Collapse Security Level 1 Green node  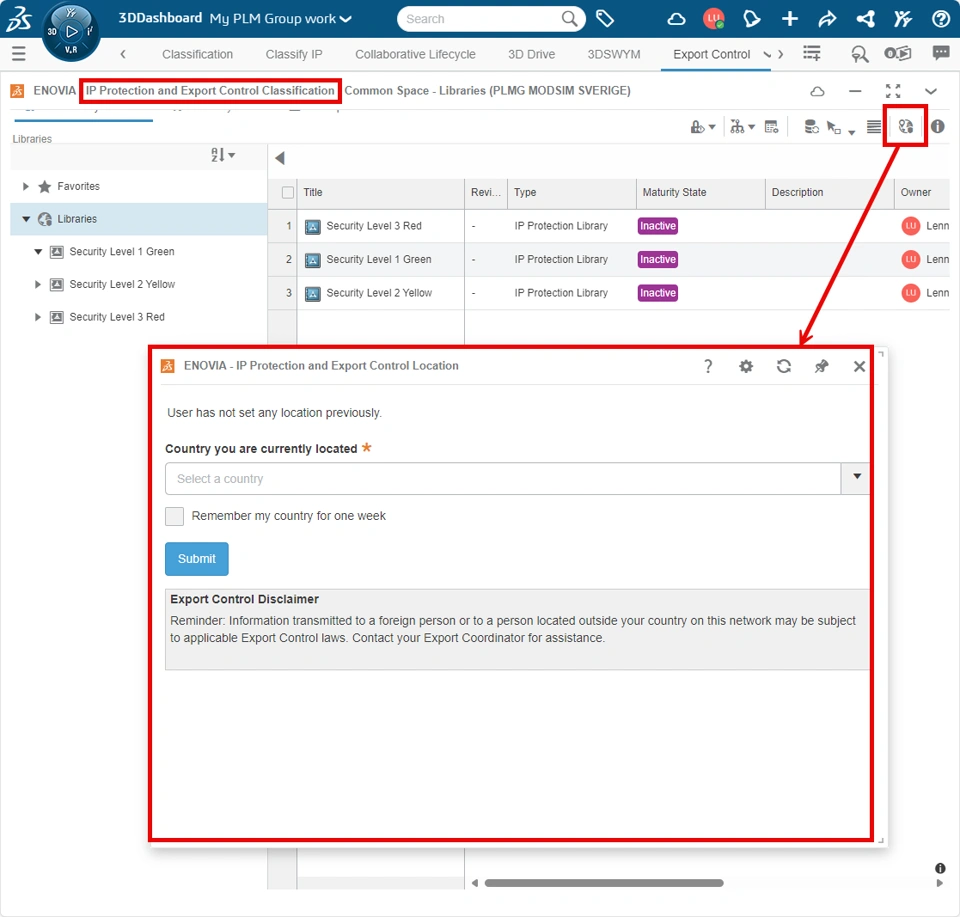(38, 252)
